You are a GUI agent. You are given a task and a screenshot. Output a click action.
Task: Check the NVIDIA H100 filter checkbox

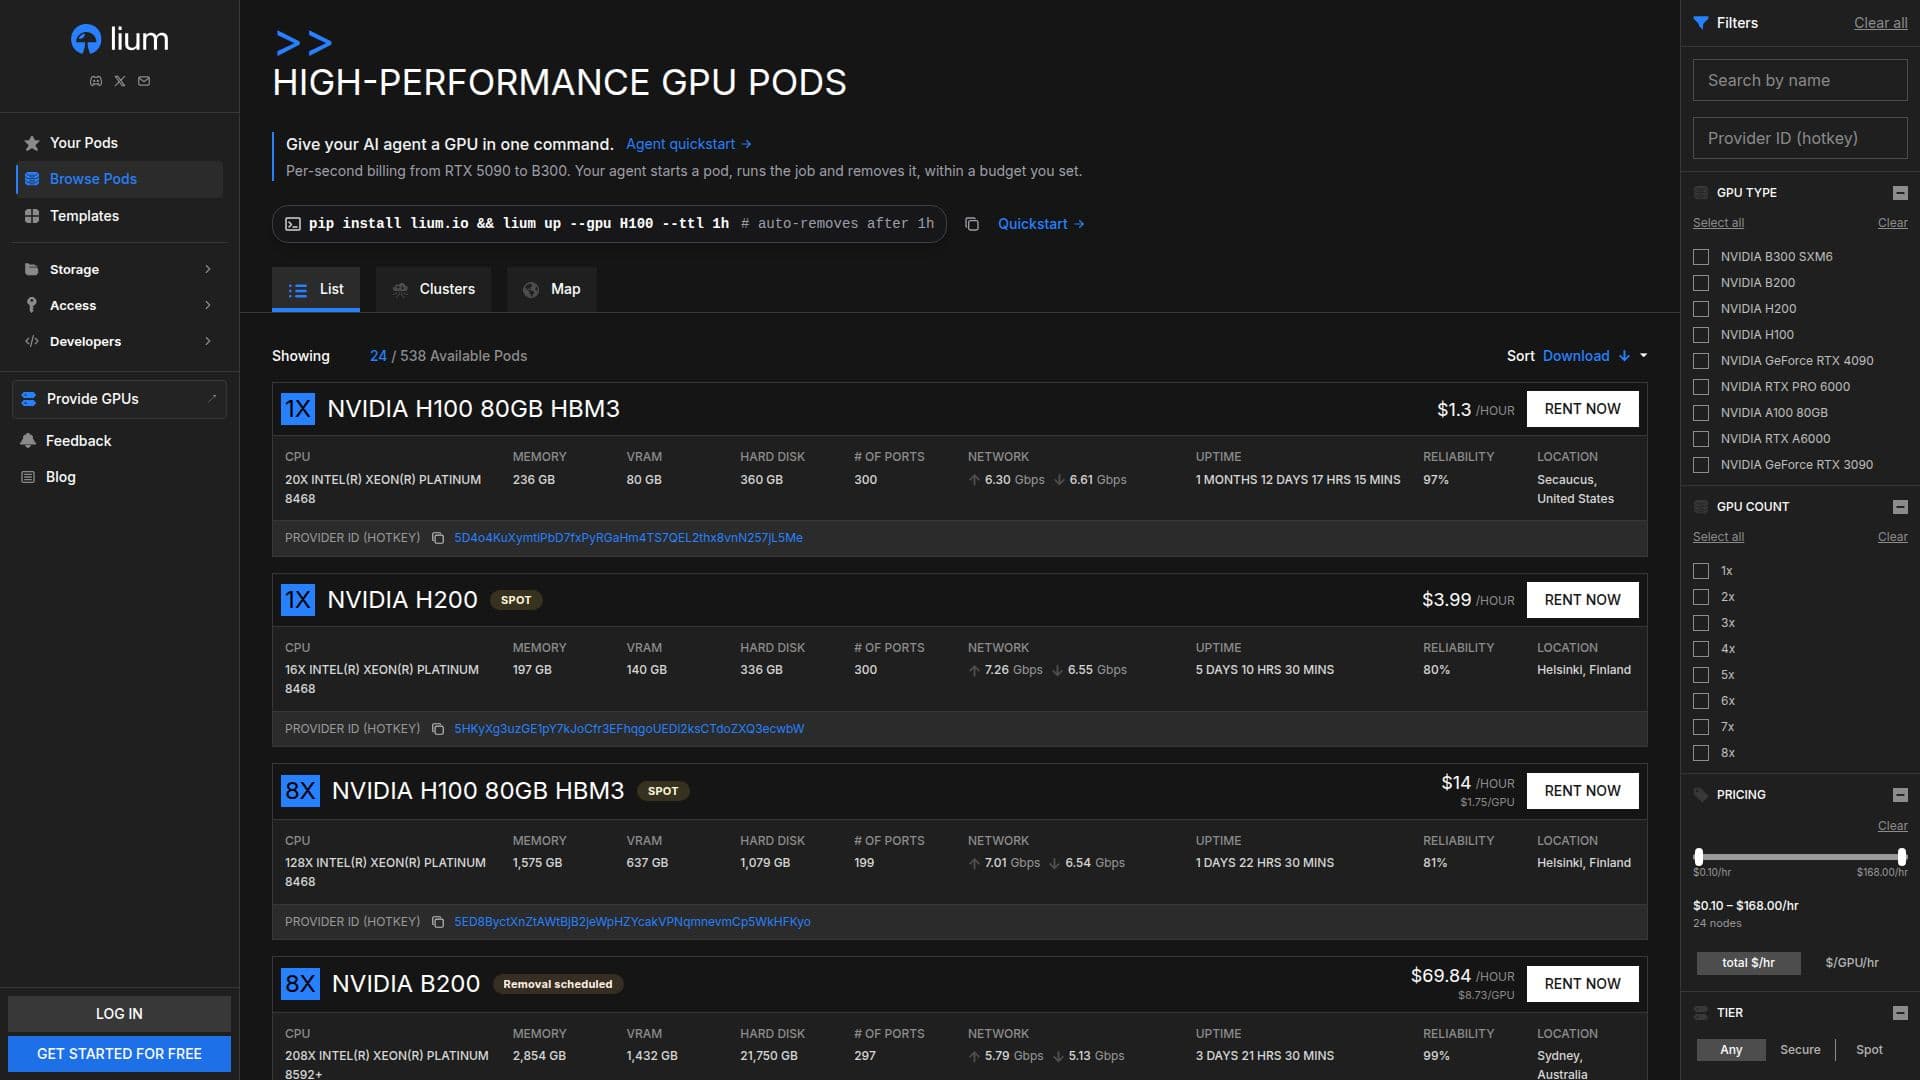click(1701, 335)
